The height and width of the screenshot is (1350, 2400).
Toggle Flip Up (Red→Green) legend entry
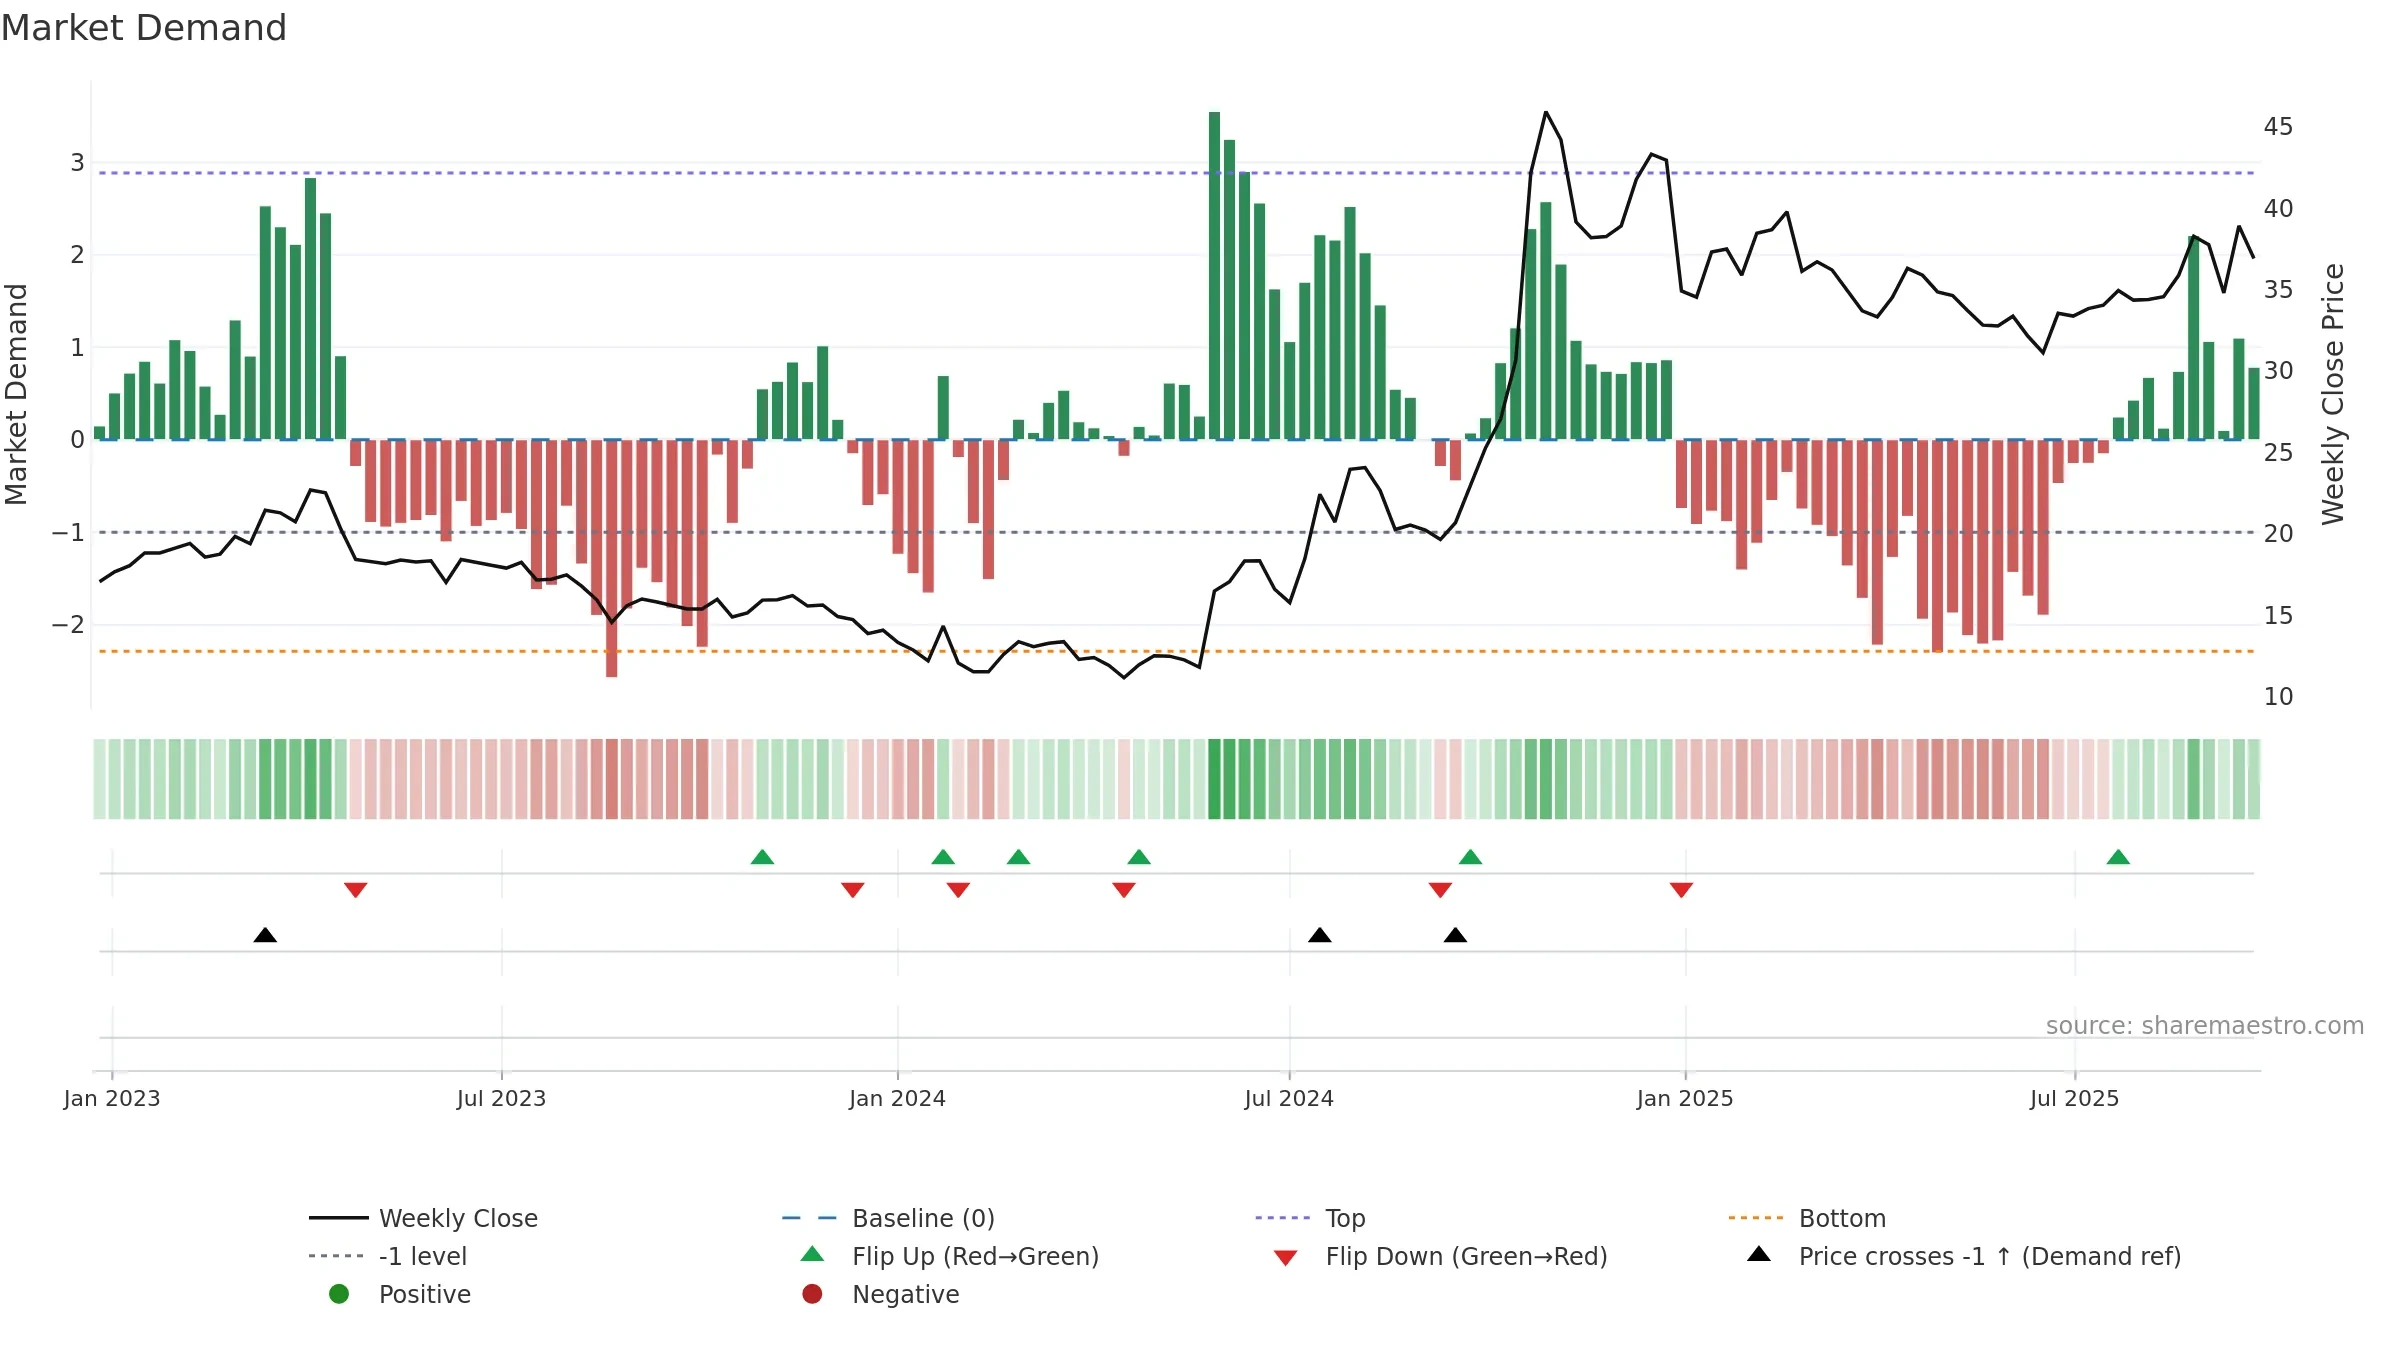click(950, 1256)
